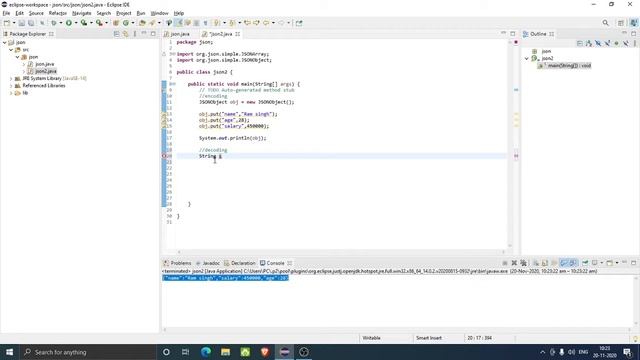The height and width of the screenshot is (360, 640).
Task: Collapse json2 class in Outline
Action: (x=527, y=58)
